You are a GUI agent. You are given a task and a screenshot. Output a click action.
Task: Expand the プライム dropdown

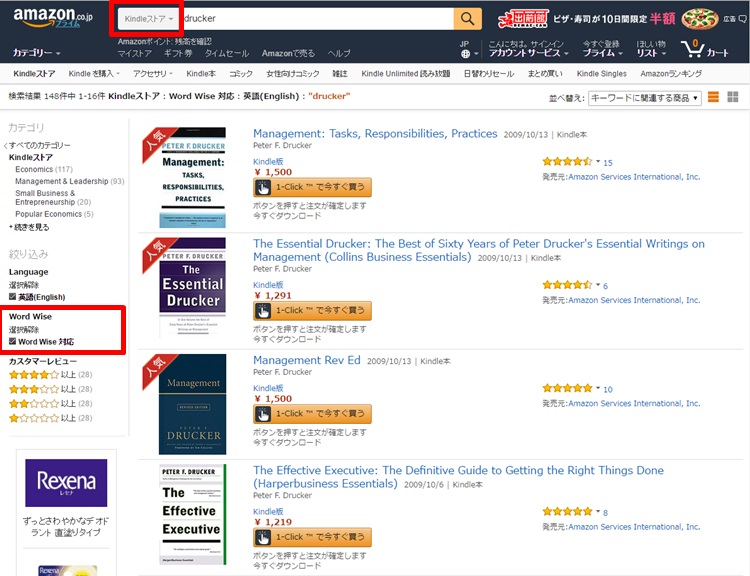[602, 53]
